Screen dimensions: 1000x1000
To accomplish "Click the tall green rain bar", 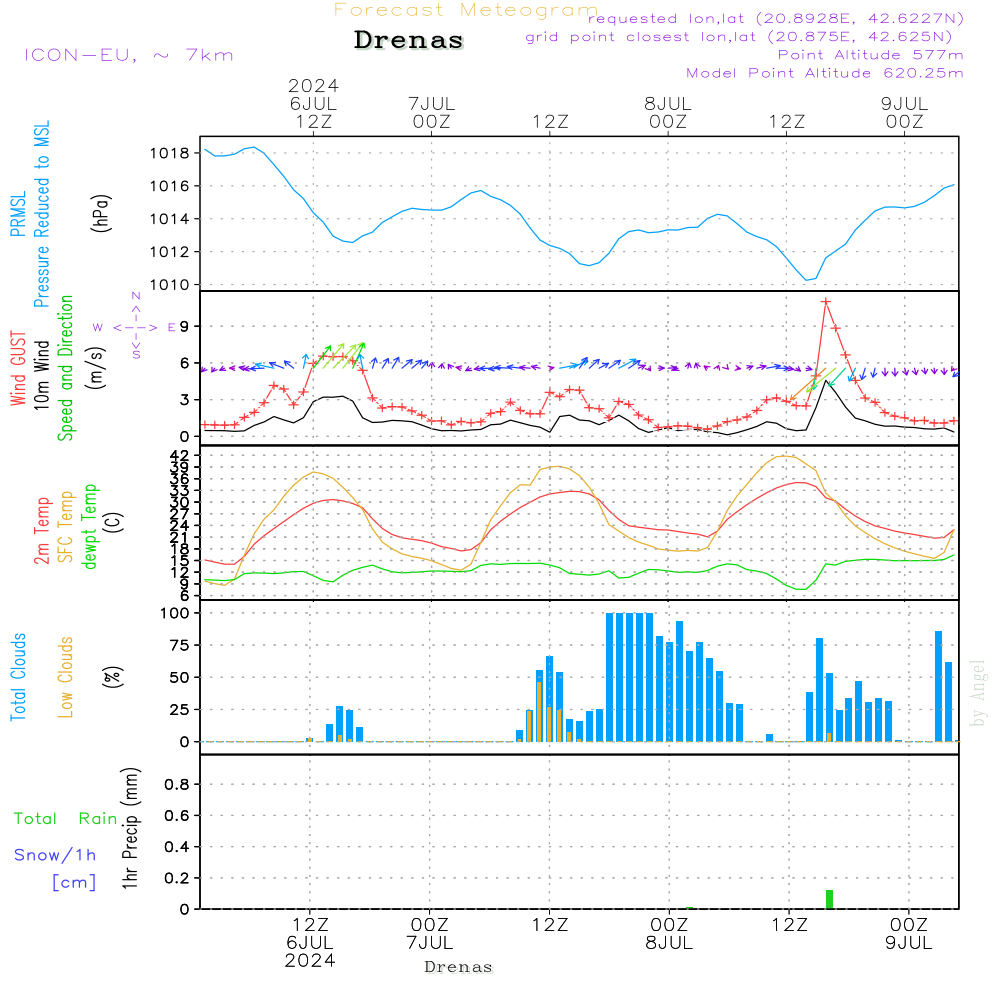I will (829, 899).
